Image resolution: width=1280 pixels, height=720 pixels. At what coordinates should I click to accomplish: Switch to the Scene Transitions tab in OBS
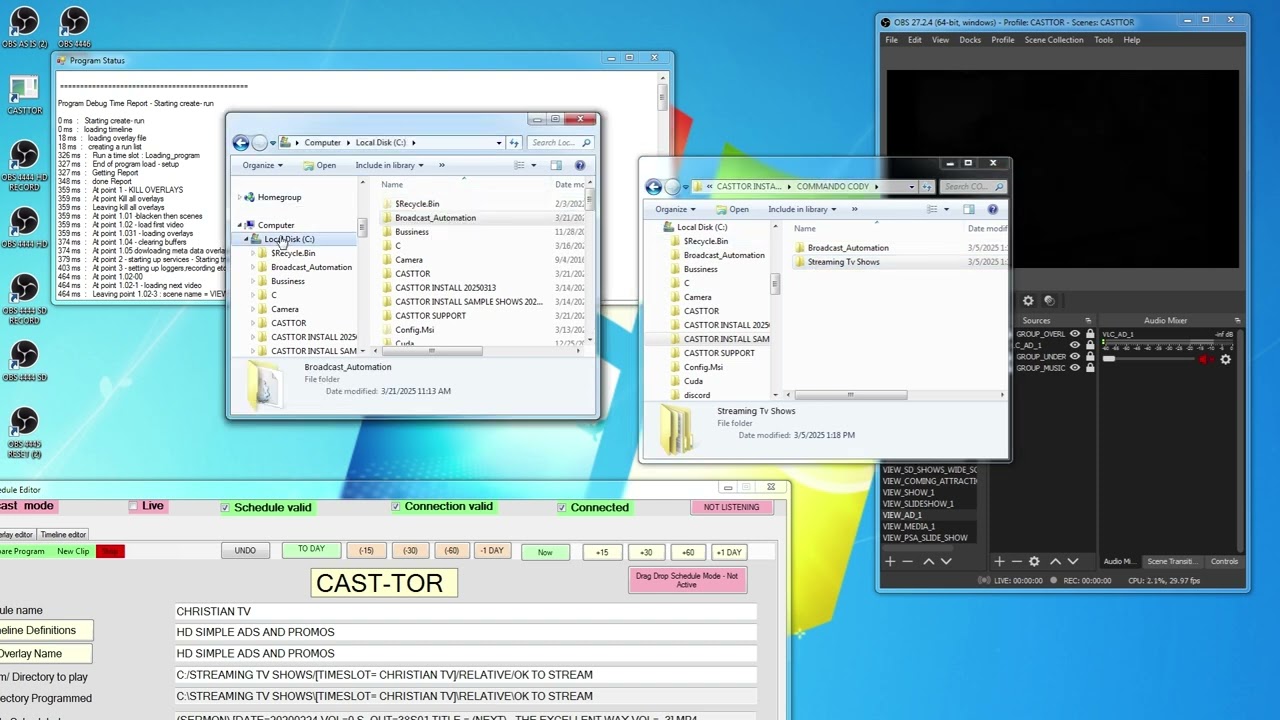click(1171, 562)
